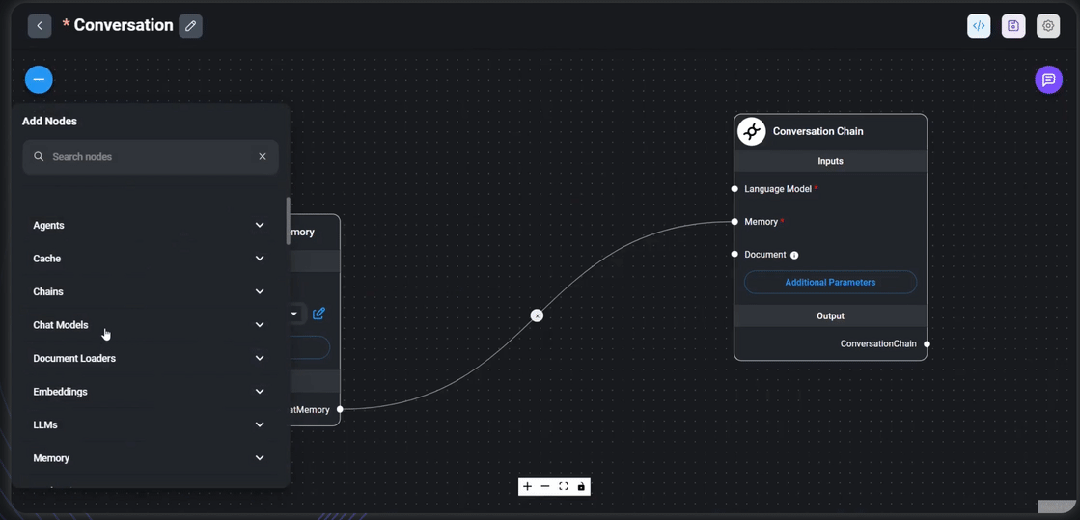Viewport: 1080px width, 520px height.
Task: Click the Add Nodes list scrollbar
Action: click(288, 220)
